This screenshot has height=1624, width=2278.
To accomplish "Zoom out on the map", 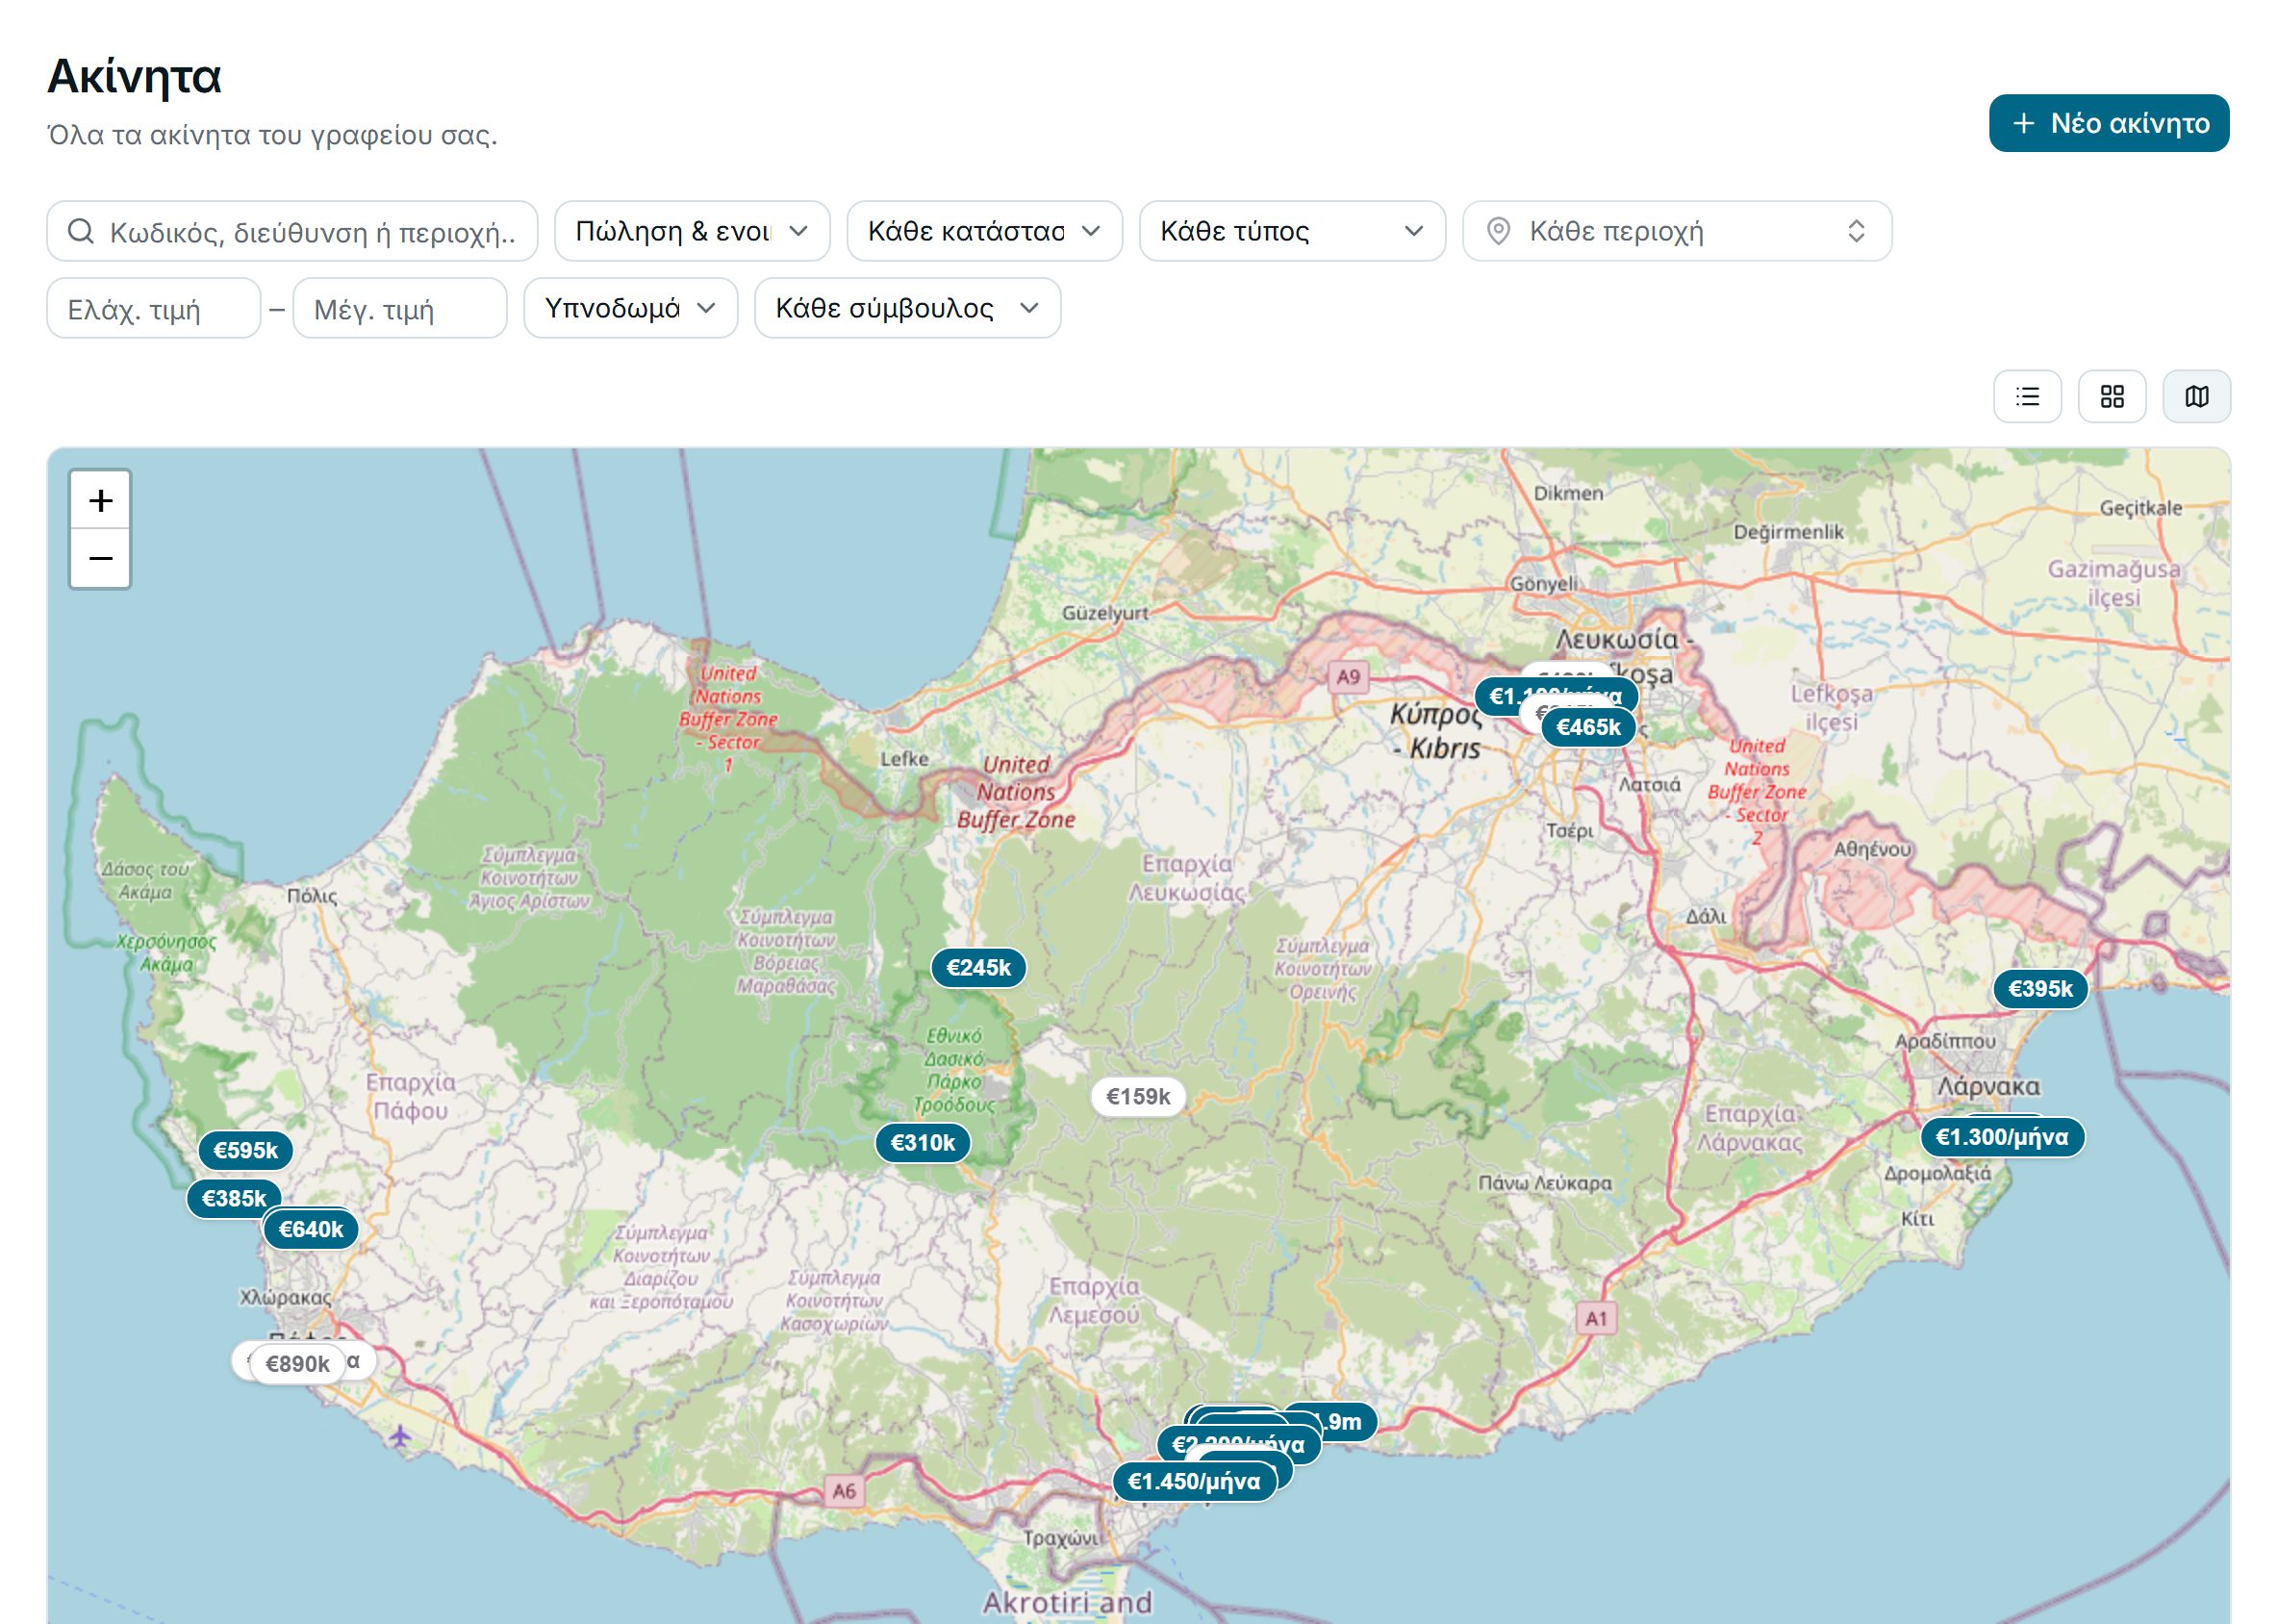I will click(x=100, y=558).
